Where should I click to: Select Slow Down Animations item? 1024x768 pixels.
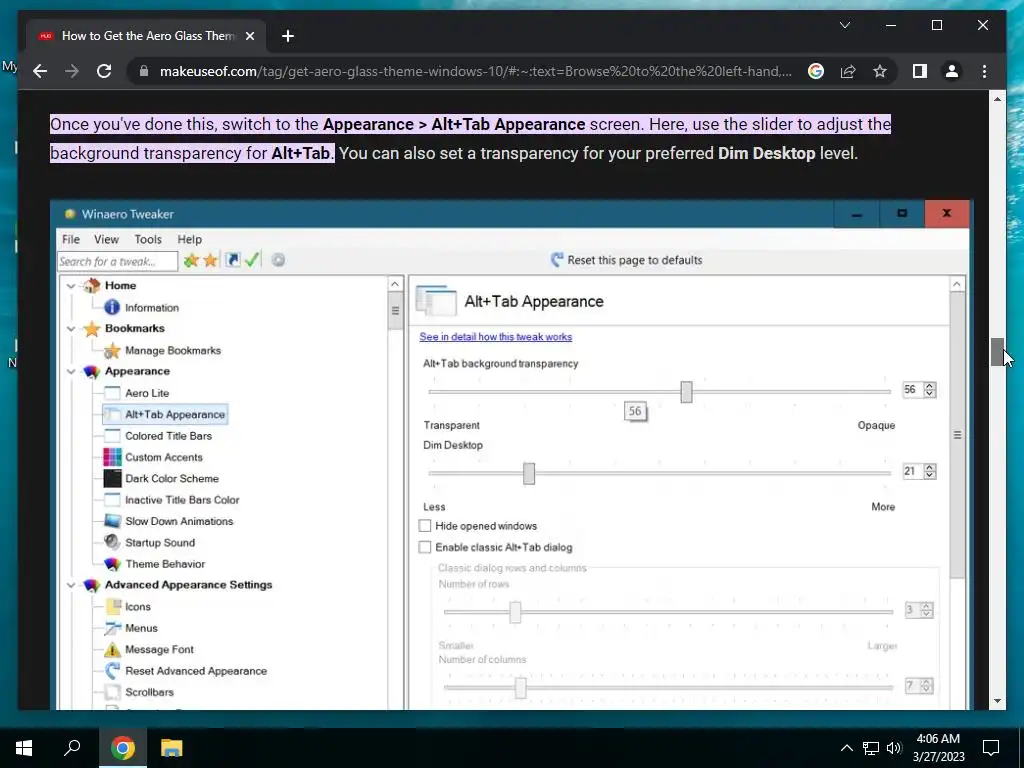pyautogui.click(x=179, y=521)
